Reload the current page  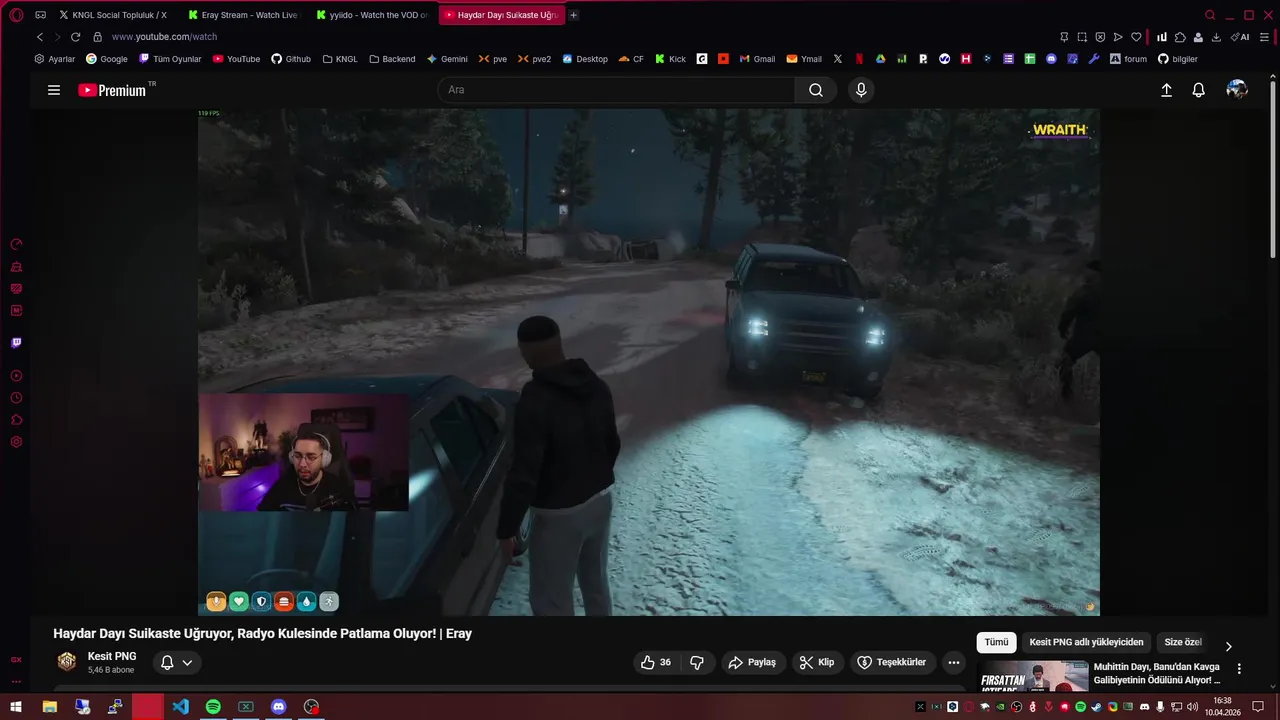[x=75, y=37]
